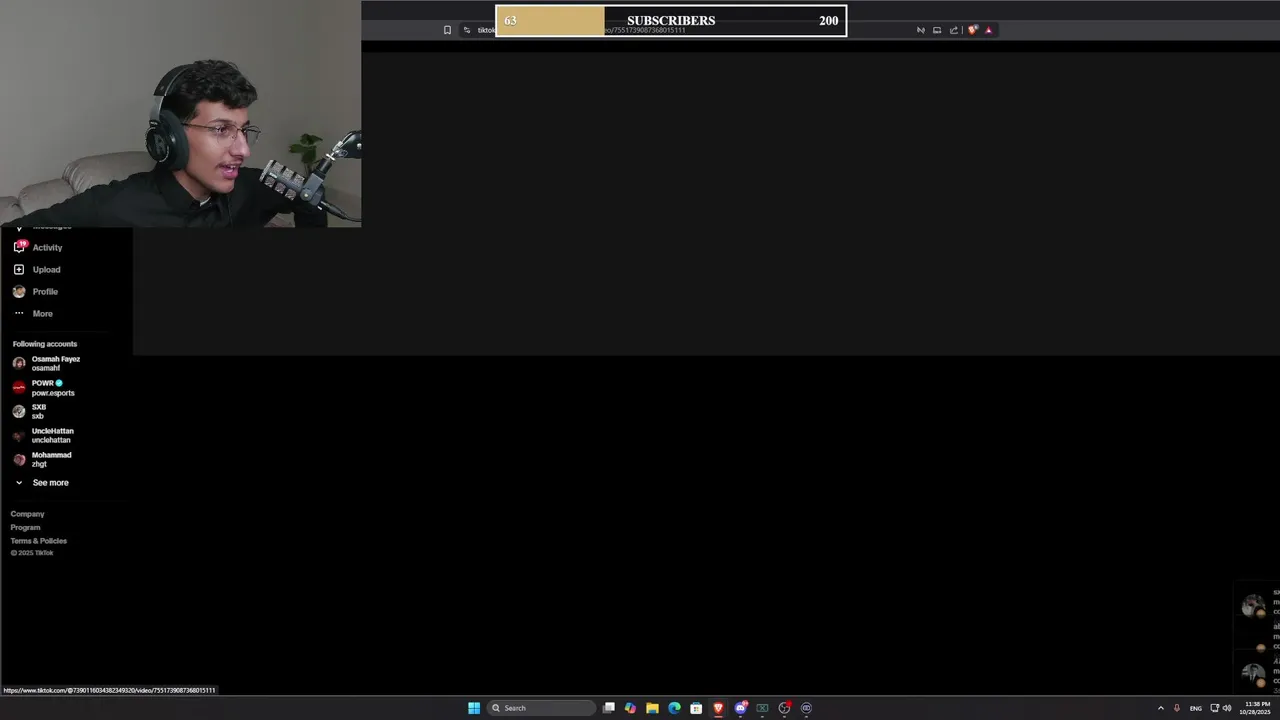Open OBS Studio from the taskbar

[x=784, y=708]
